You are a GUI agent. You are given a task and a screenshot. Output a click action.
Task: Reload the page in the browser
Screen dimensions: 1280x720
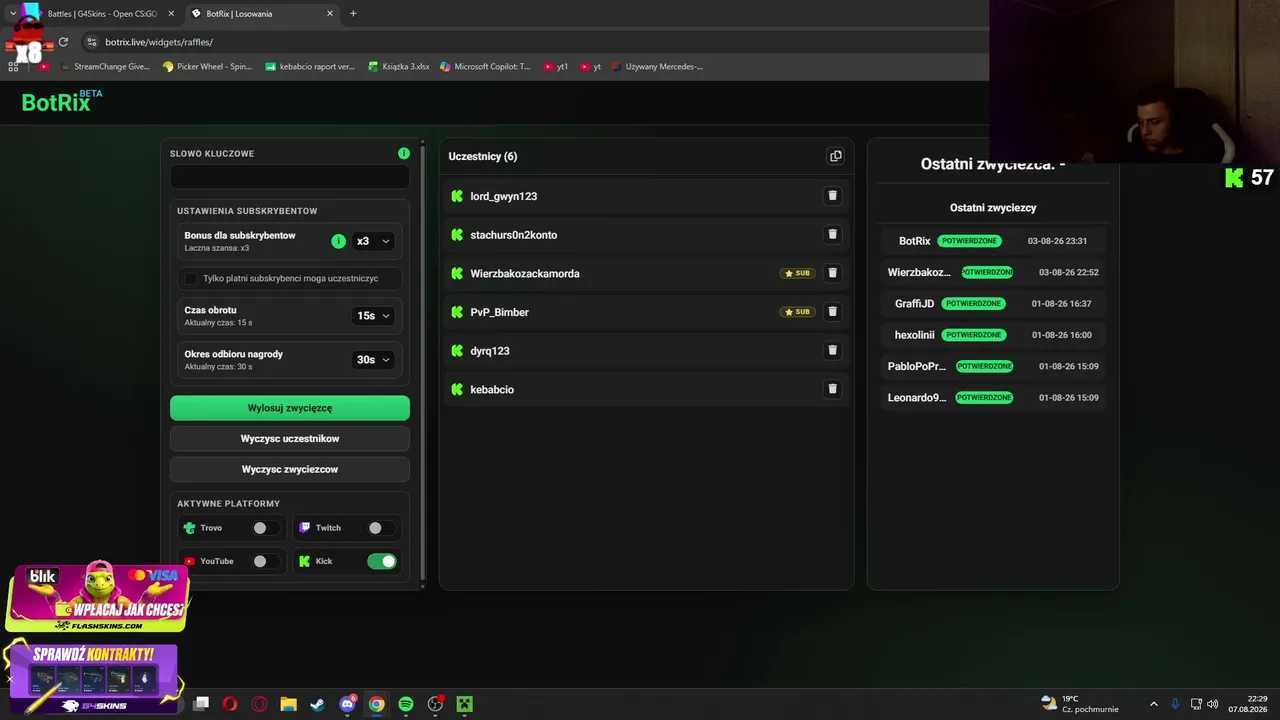click(63, 42)
